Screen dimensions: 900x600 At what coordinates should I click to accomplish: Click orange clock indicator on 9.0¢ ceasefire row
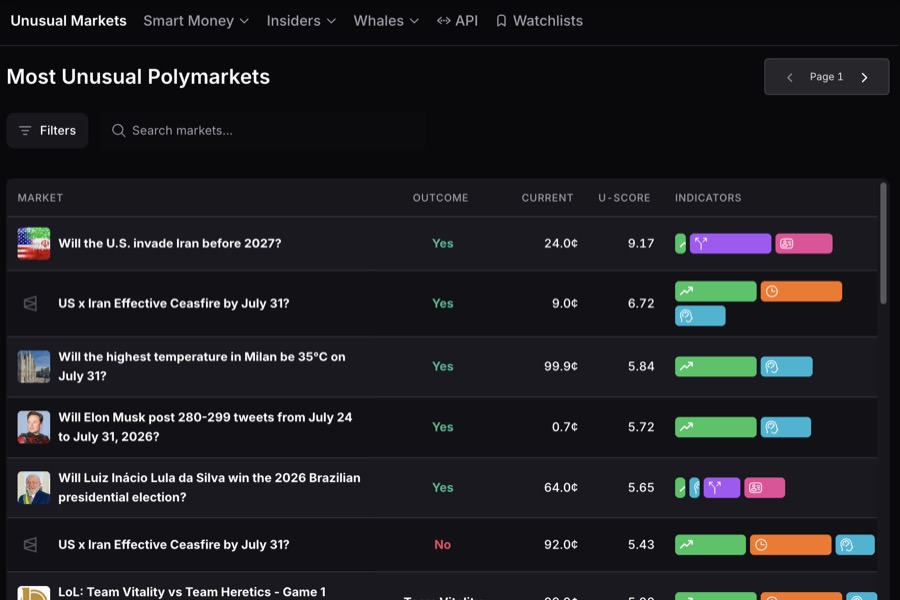pos(801,291)
